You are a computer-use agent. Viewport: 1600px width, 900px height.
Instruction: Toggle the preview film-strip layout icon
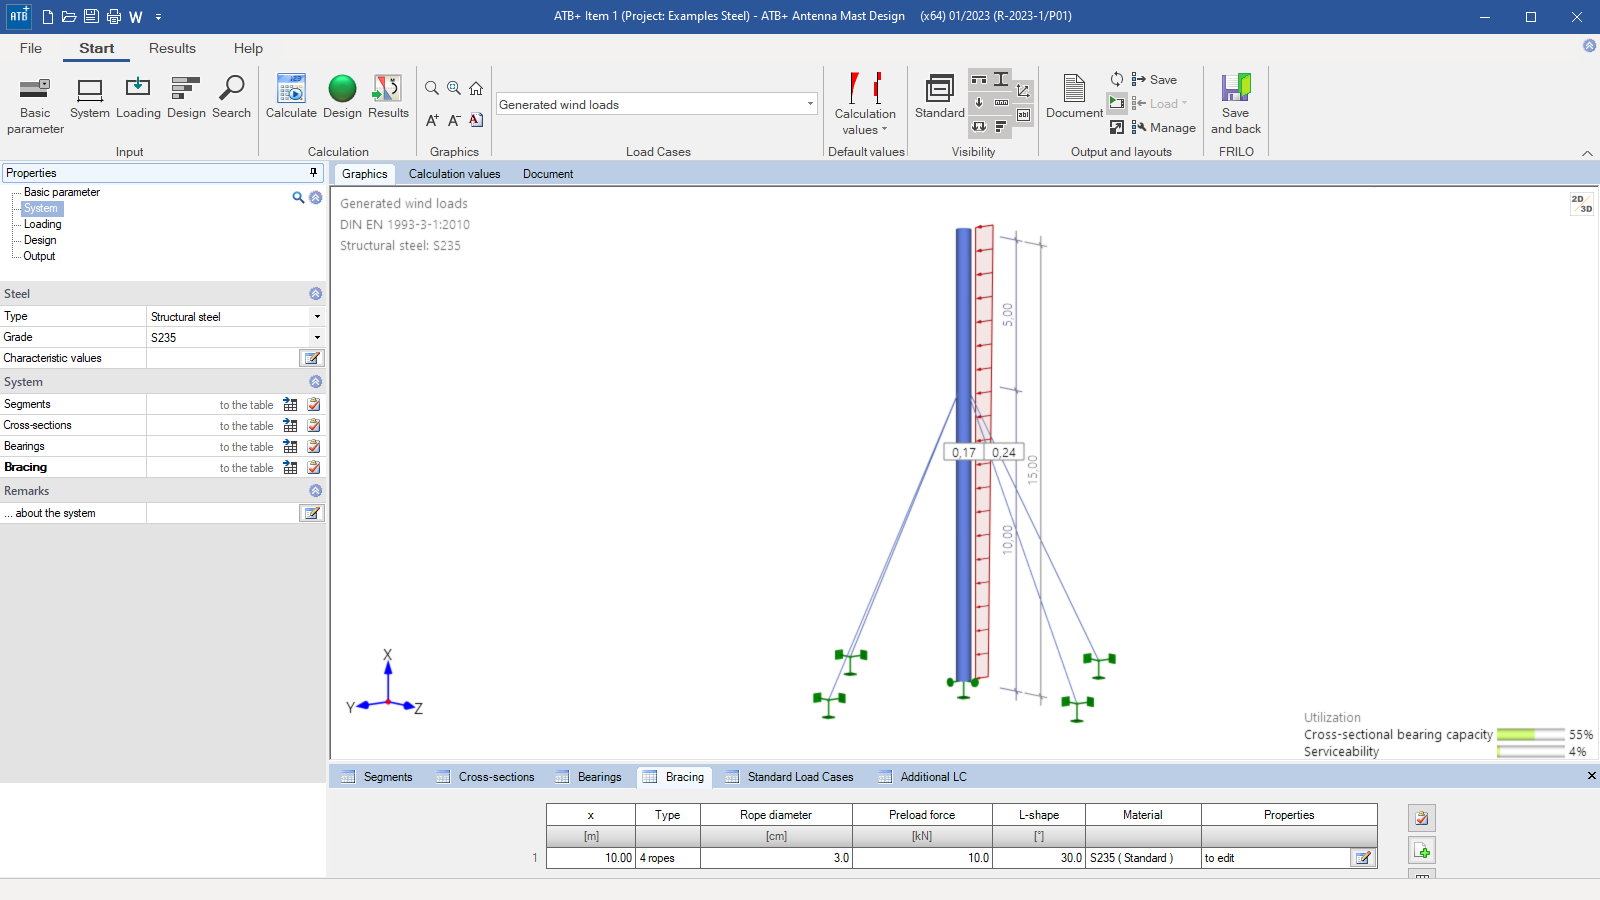coord(1117,103)
